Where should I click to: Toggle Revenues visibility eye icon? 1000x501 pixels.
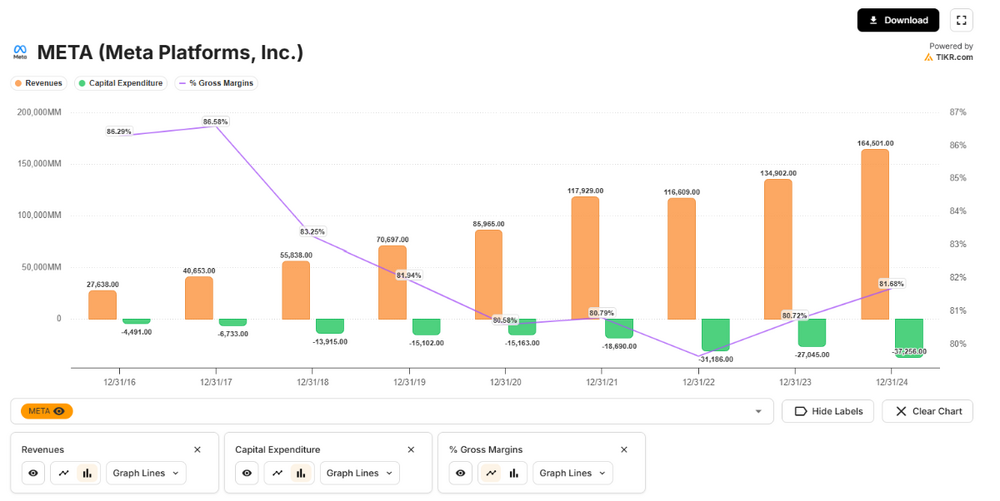point(33,473)
